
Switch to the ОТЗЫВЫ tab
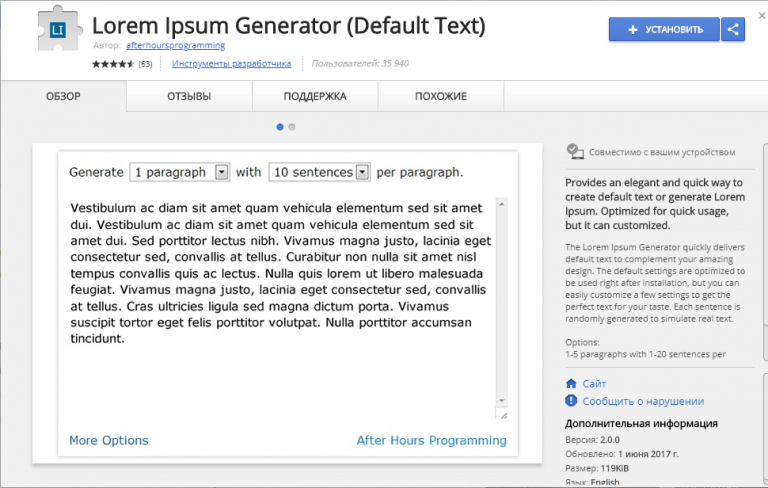(189, 97)
